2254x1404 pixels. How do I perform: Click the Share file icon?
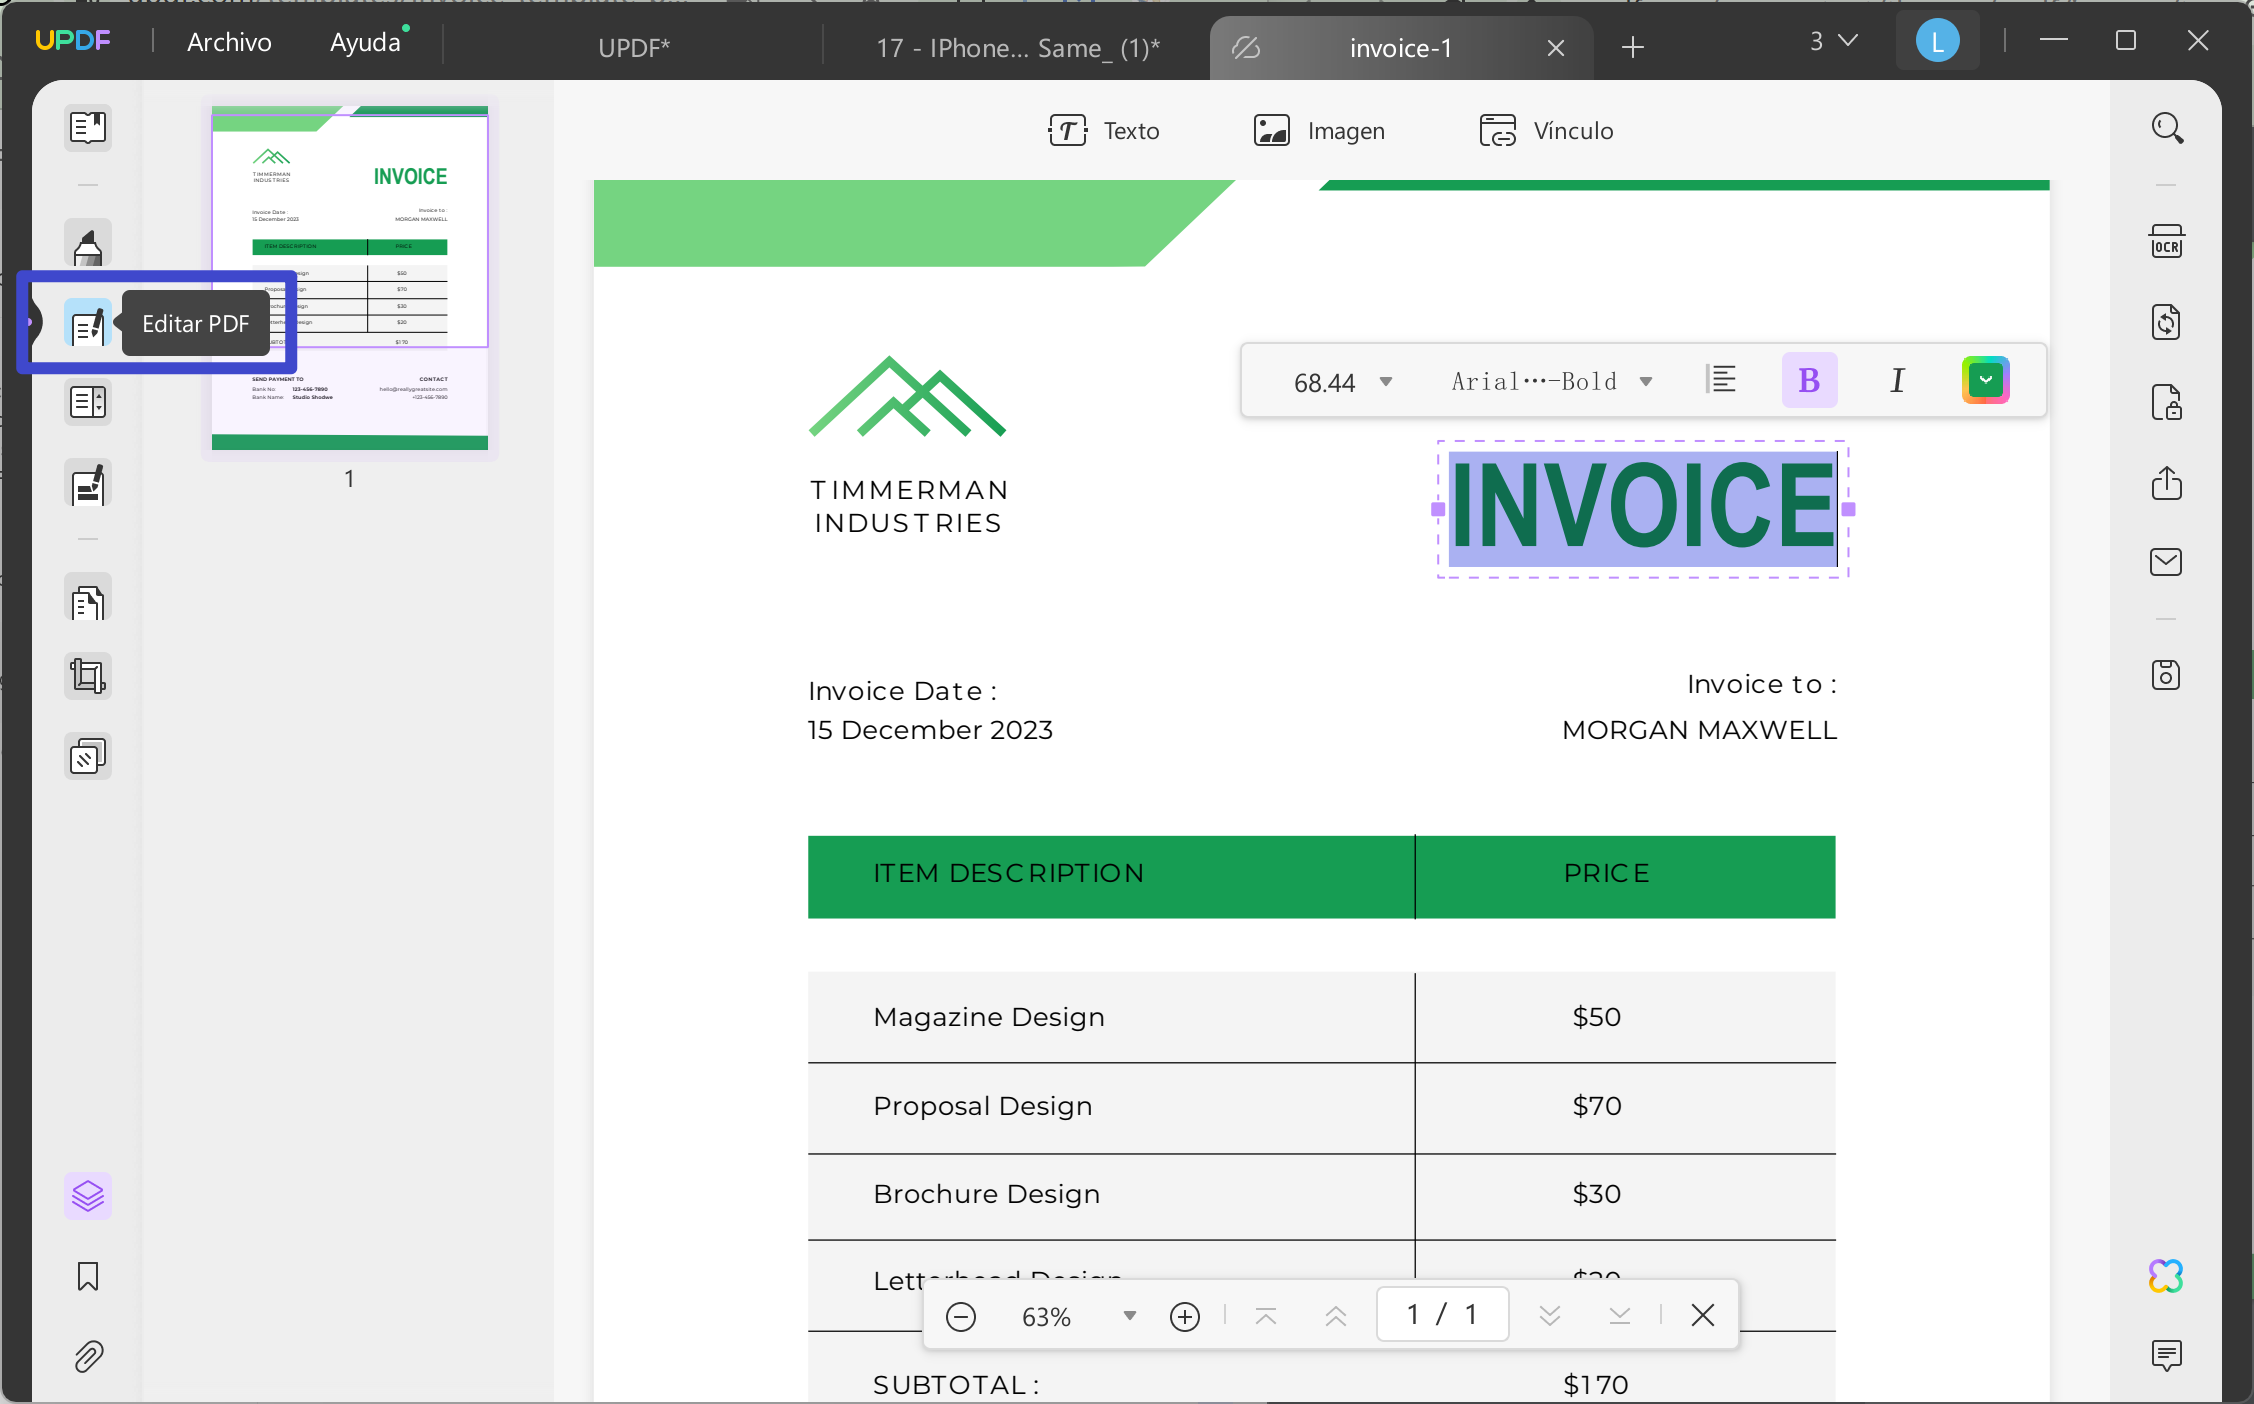coord(2166,483)
